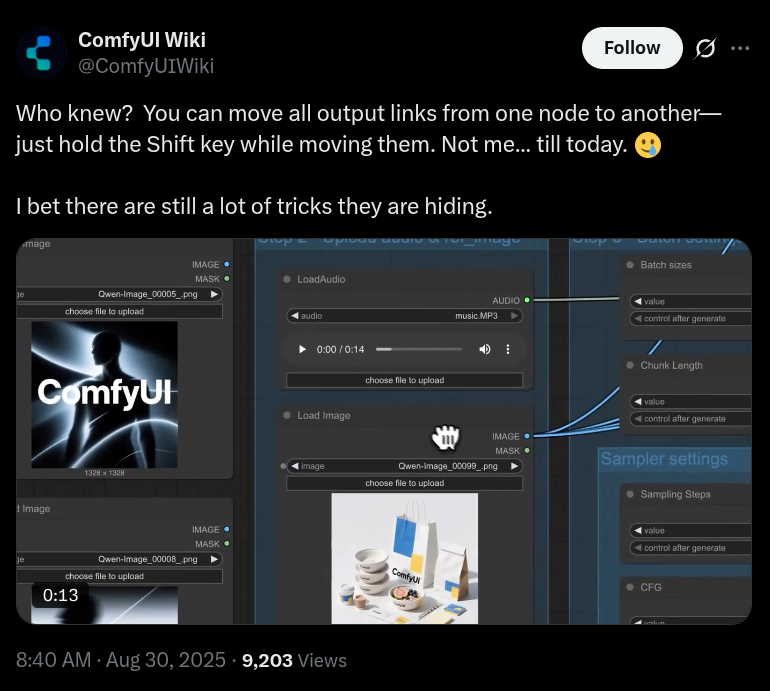Click IMAGE output port on Qwen-Image_00008 node

[226, 529]
